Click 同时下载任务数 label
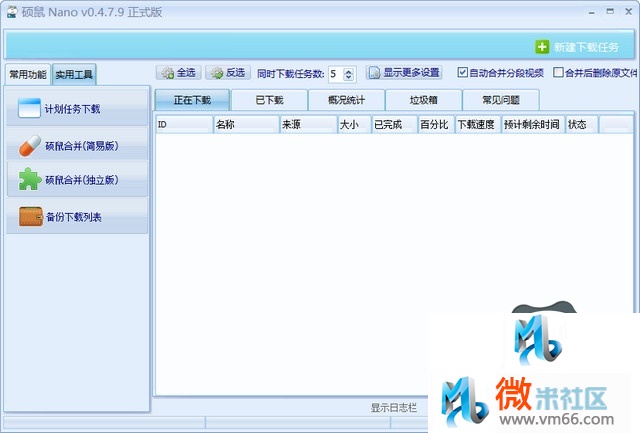The height and width of the screenshot is (433, 640). tap(291, 73)
